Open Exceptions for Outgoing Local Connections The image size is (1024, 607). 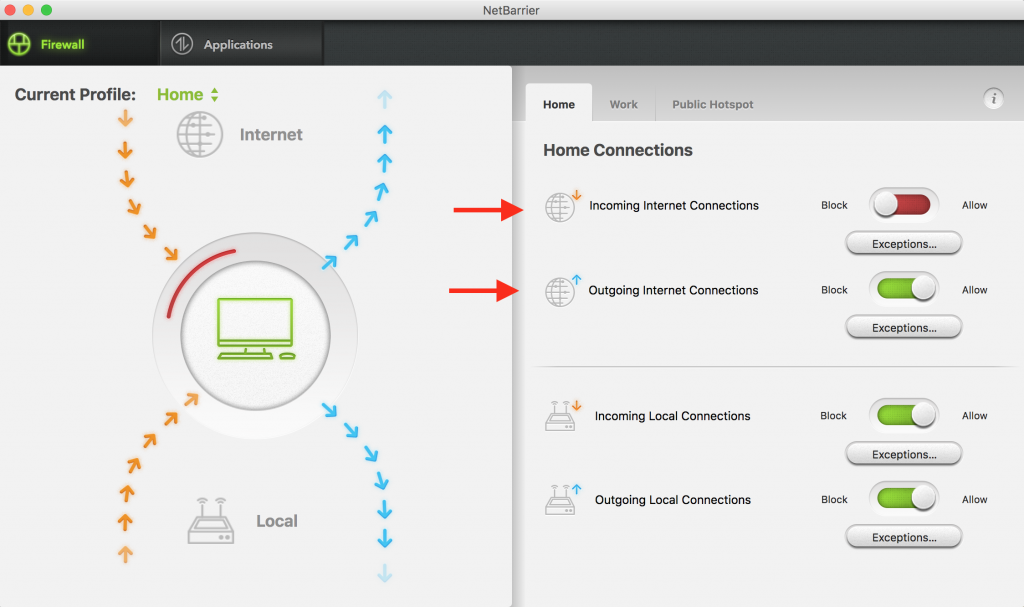(903, 538)
